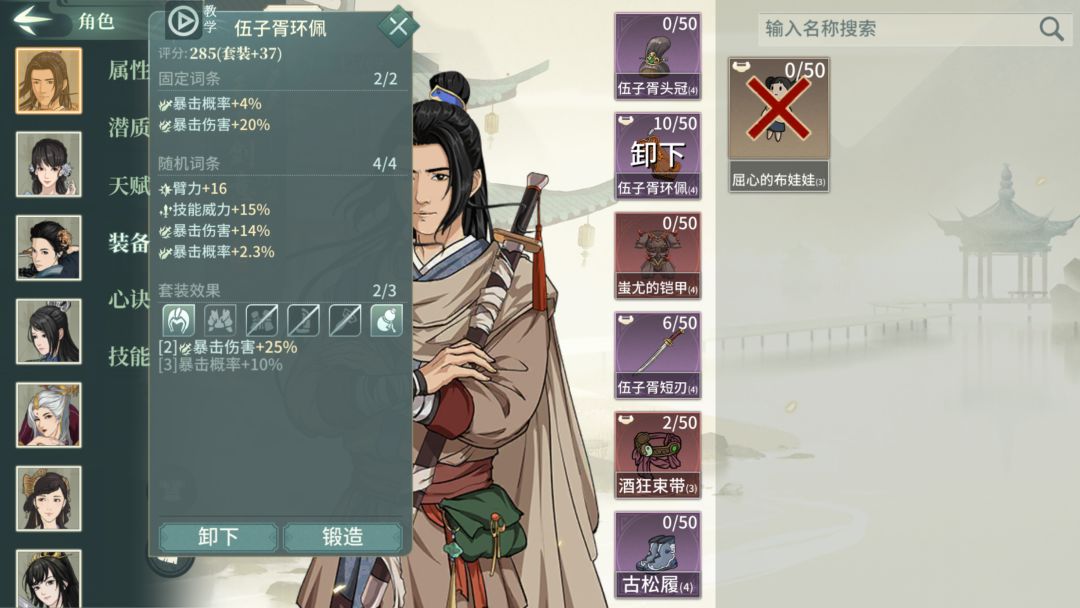This screenshot has width=1080, height=608.
Task: Click the 锻造 forge button
Action: click(342, 536)
